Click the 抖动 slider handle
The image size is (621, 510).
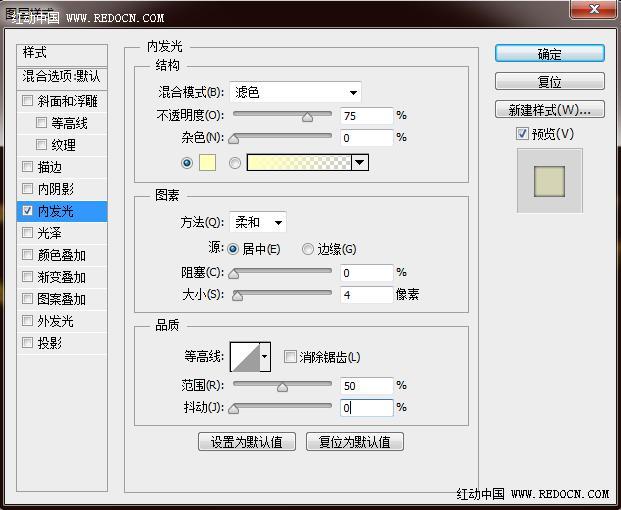click(234, 409)
